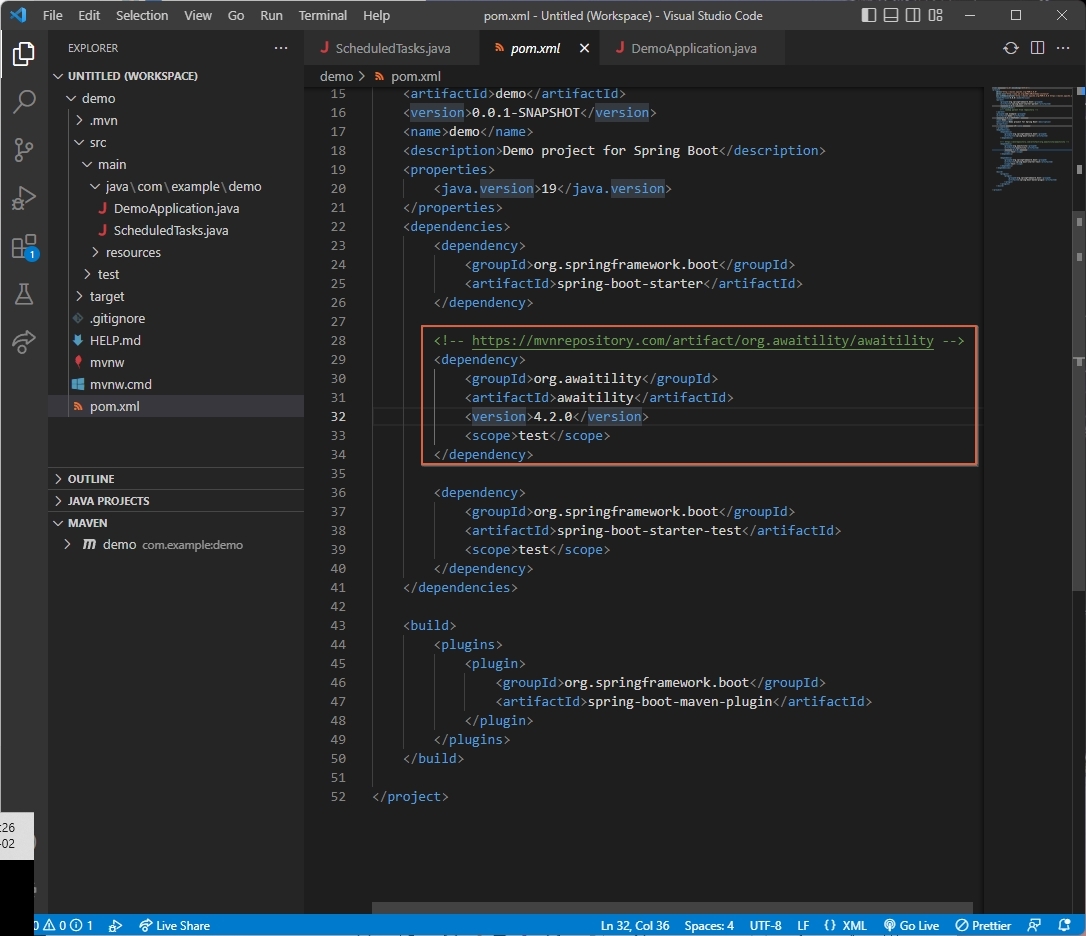Open the View menu
The image size is (1086, 936).
pos(197,15)
